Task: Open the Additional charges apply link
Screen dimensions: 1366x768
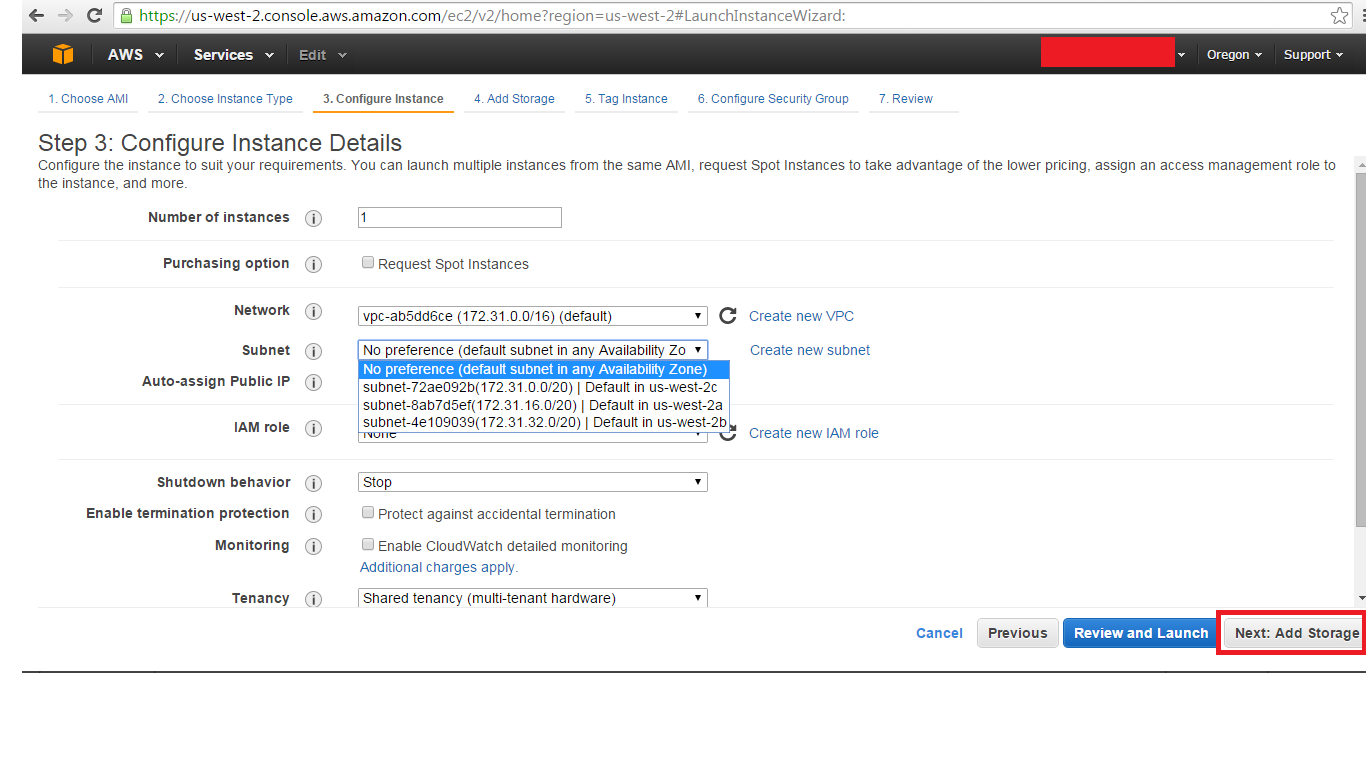Action: point(438,567)
